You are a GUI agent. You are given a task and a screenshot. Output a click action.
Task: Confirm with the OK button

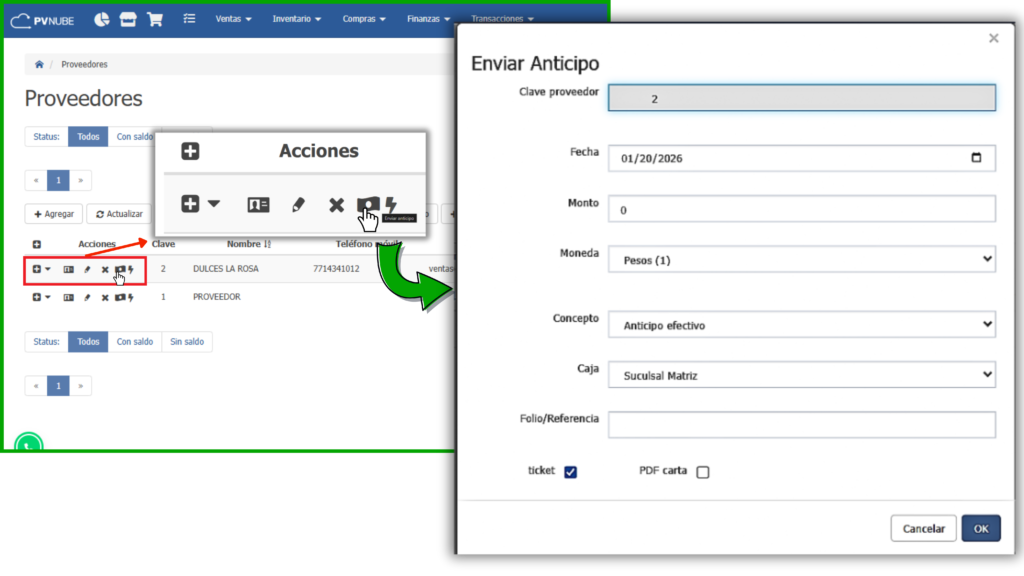click(981, 528)
